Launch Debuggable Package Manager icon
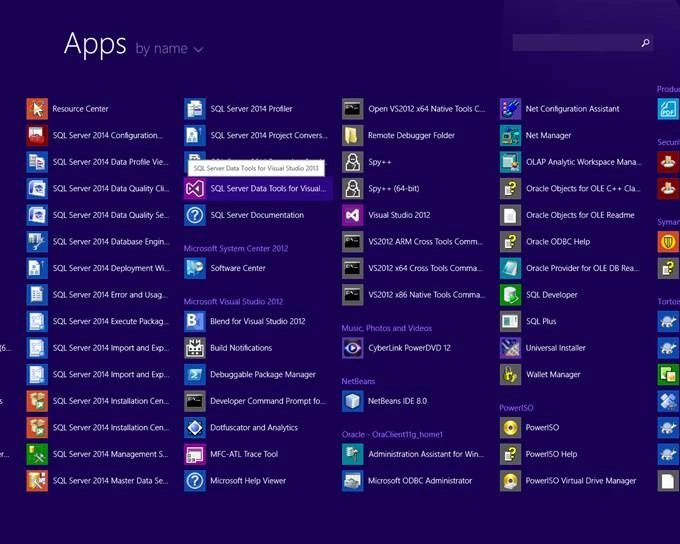The width and height of the screenshot is (680, 544). pos(195,374)
